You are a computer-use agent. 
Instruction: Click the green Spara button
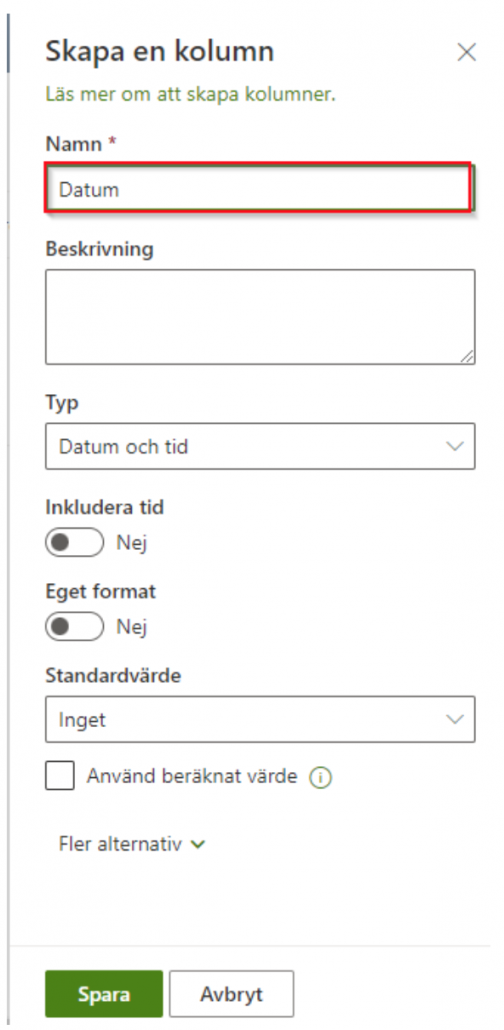[104, 994]
